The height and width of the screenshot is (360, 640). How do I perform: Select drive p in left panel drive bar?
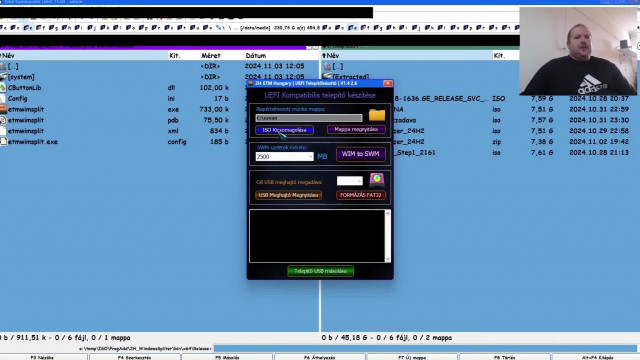point(143,28)
